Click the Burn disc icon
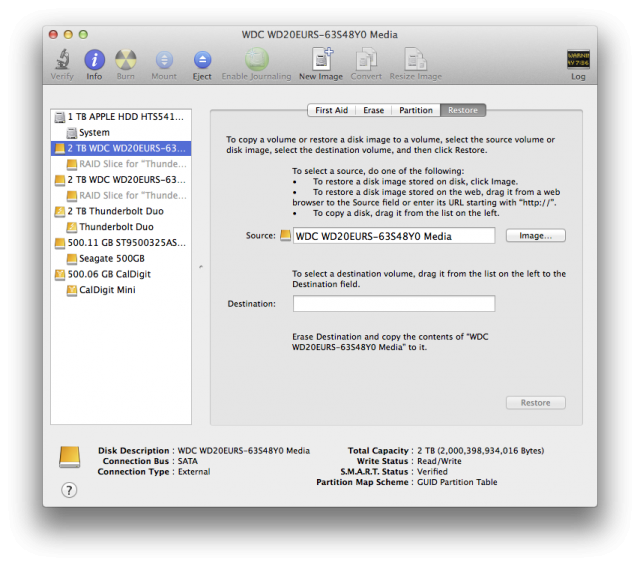Screen dimensions: 640x566 (x=126, y=60)
